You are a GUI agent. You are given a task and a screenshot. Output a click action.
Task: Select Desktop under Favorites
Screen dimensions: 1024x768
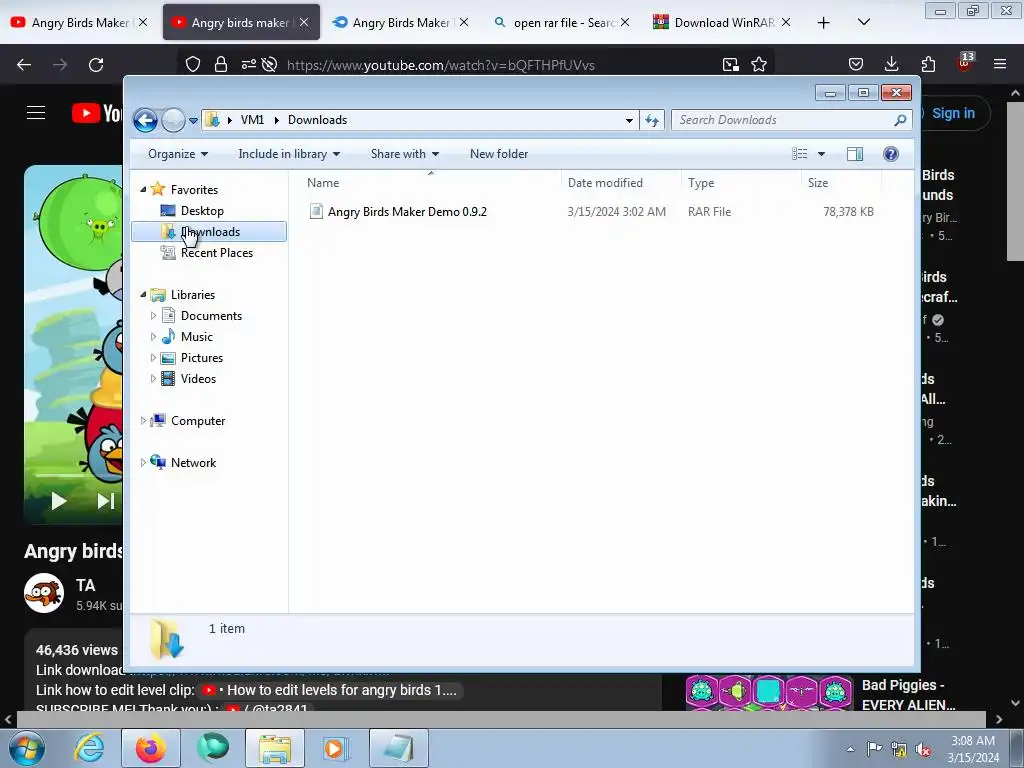(202, 211)
